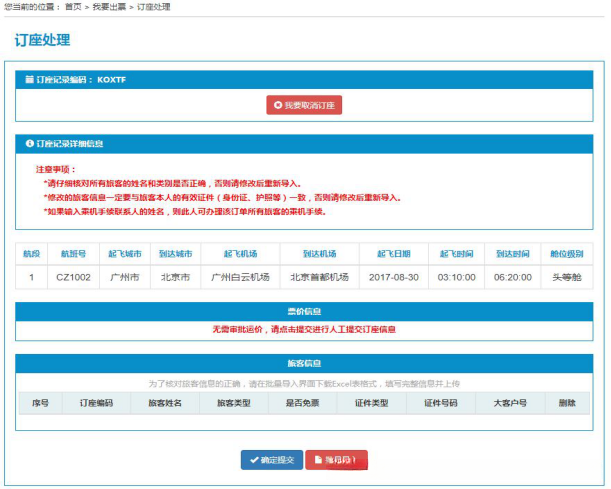Screen dimensions: 611x489
Task: Click the 北京首都机场 cell
Action: point(320,277)
